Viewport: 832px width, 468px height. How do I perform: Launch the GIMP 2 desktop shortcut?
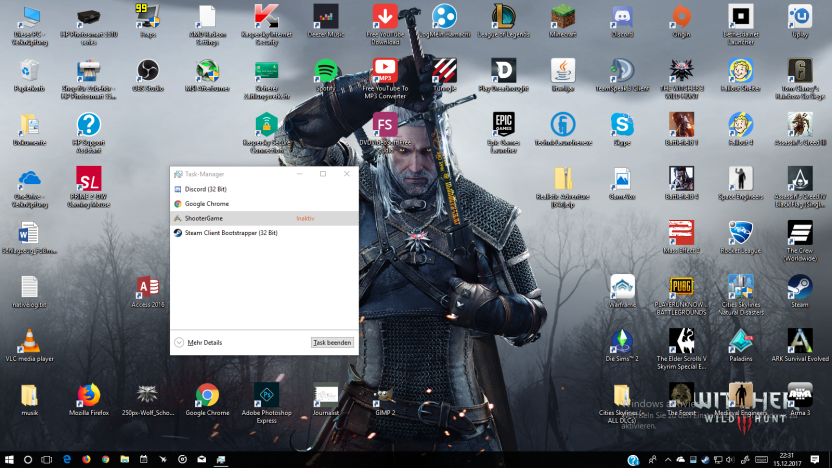(x=385, y=395)
